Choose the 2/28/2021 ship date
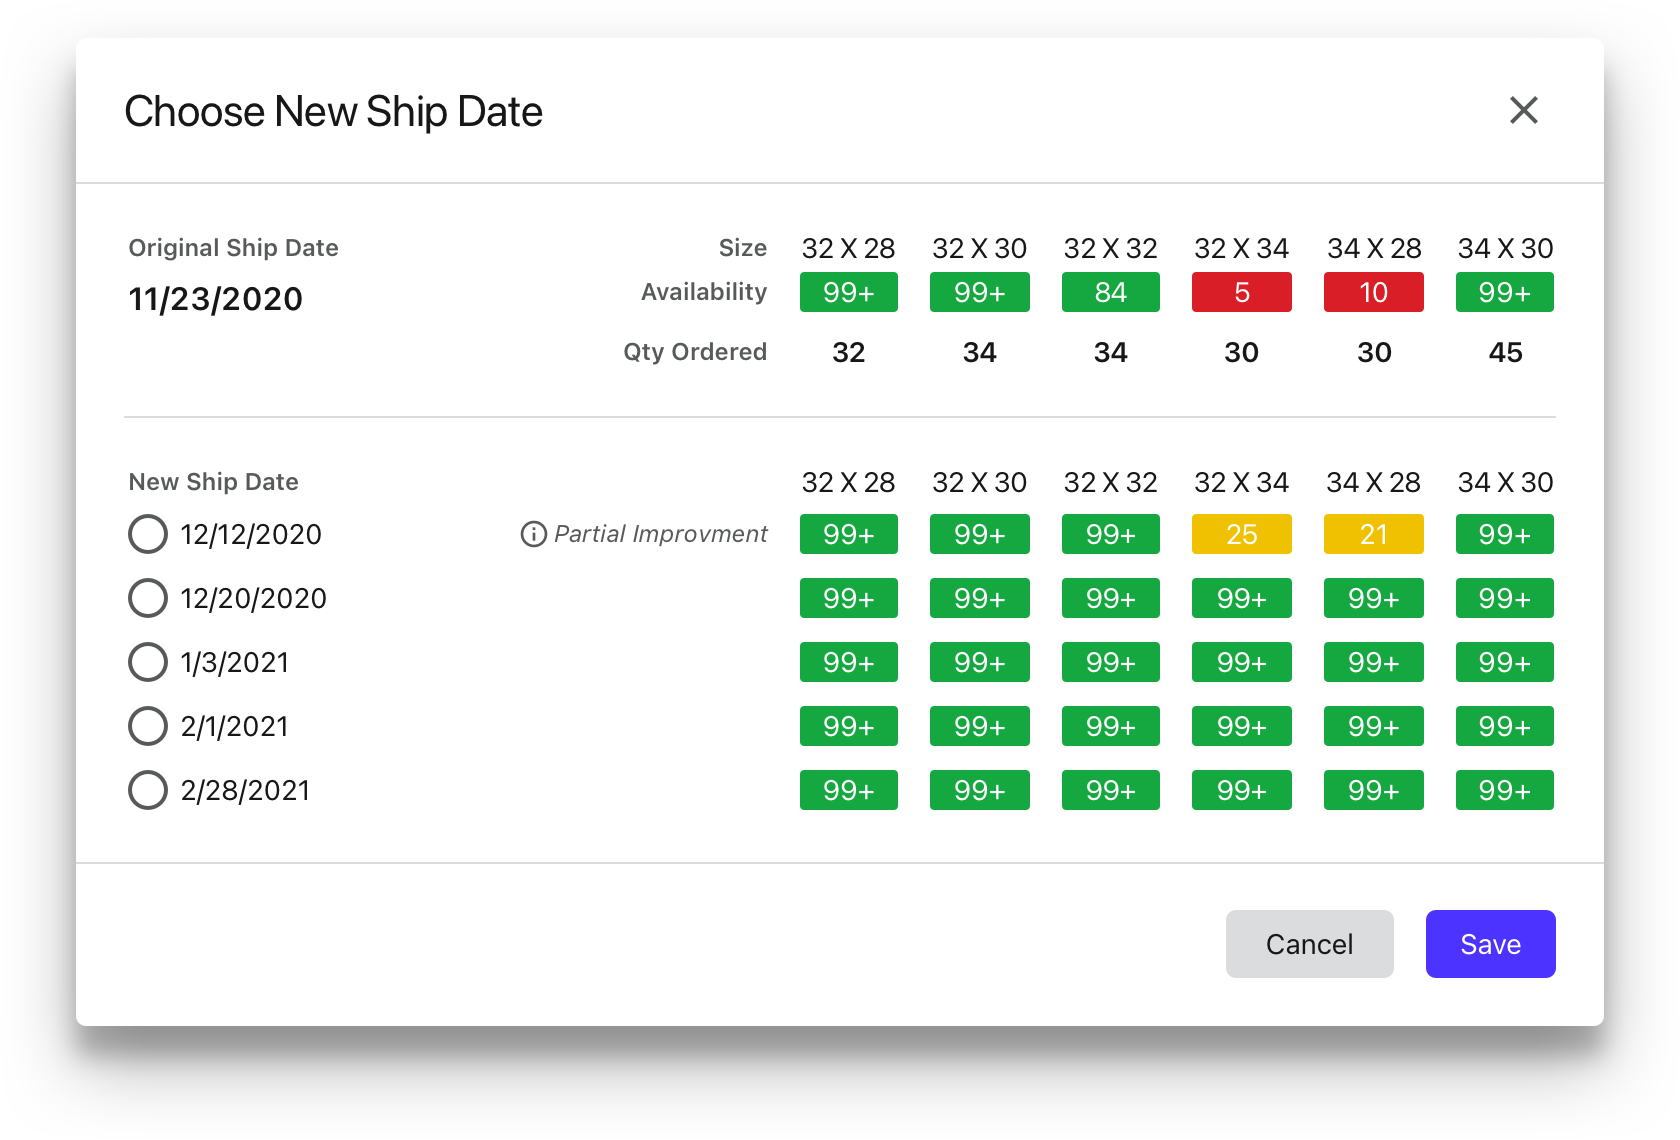Image resolution: width=1680 pixels, height=1140 pixels. pos(148,790)
